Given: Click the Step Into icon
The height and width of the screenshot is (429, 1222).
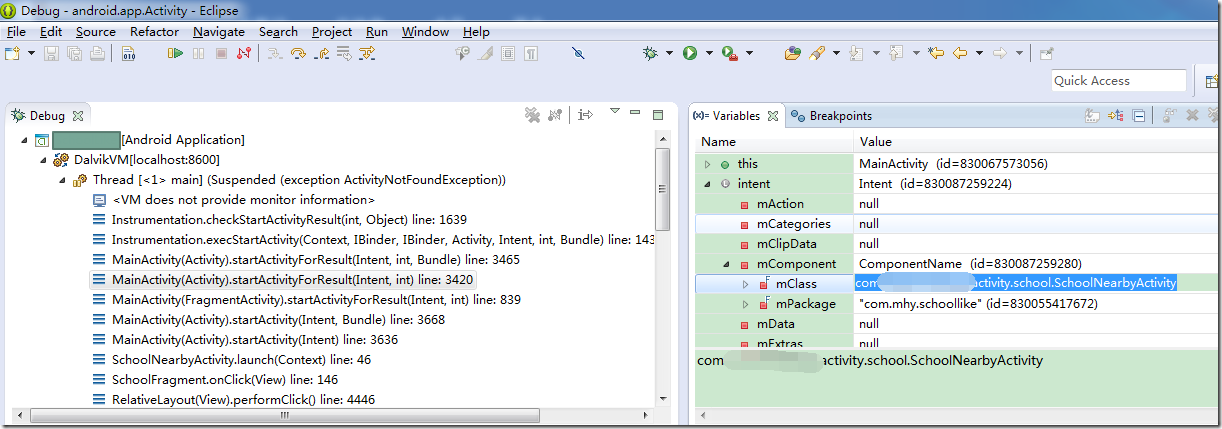Looking at the screenshot, I should point(274,53).
